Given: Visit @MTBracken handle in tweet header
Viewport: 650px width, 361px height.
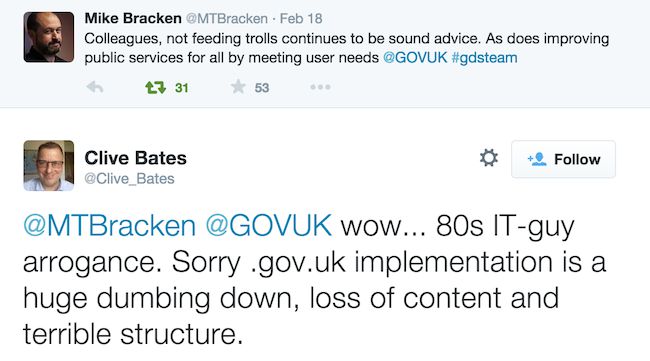Looking at the screenshot, I should click(x=227, y=19).
